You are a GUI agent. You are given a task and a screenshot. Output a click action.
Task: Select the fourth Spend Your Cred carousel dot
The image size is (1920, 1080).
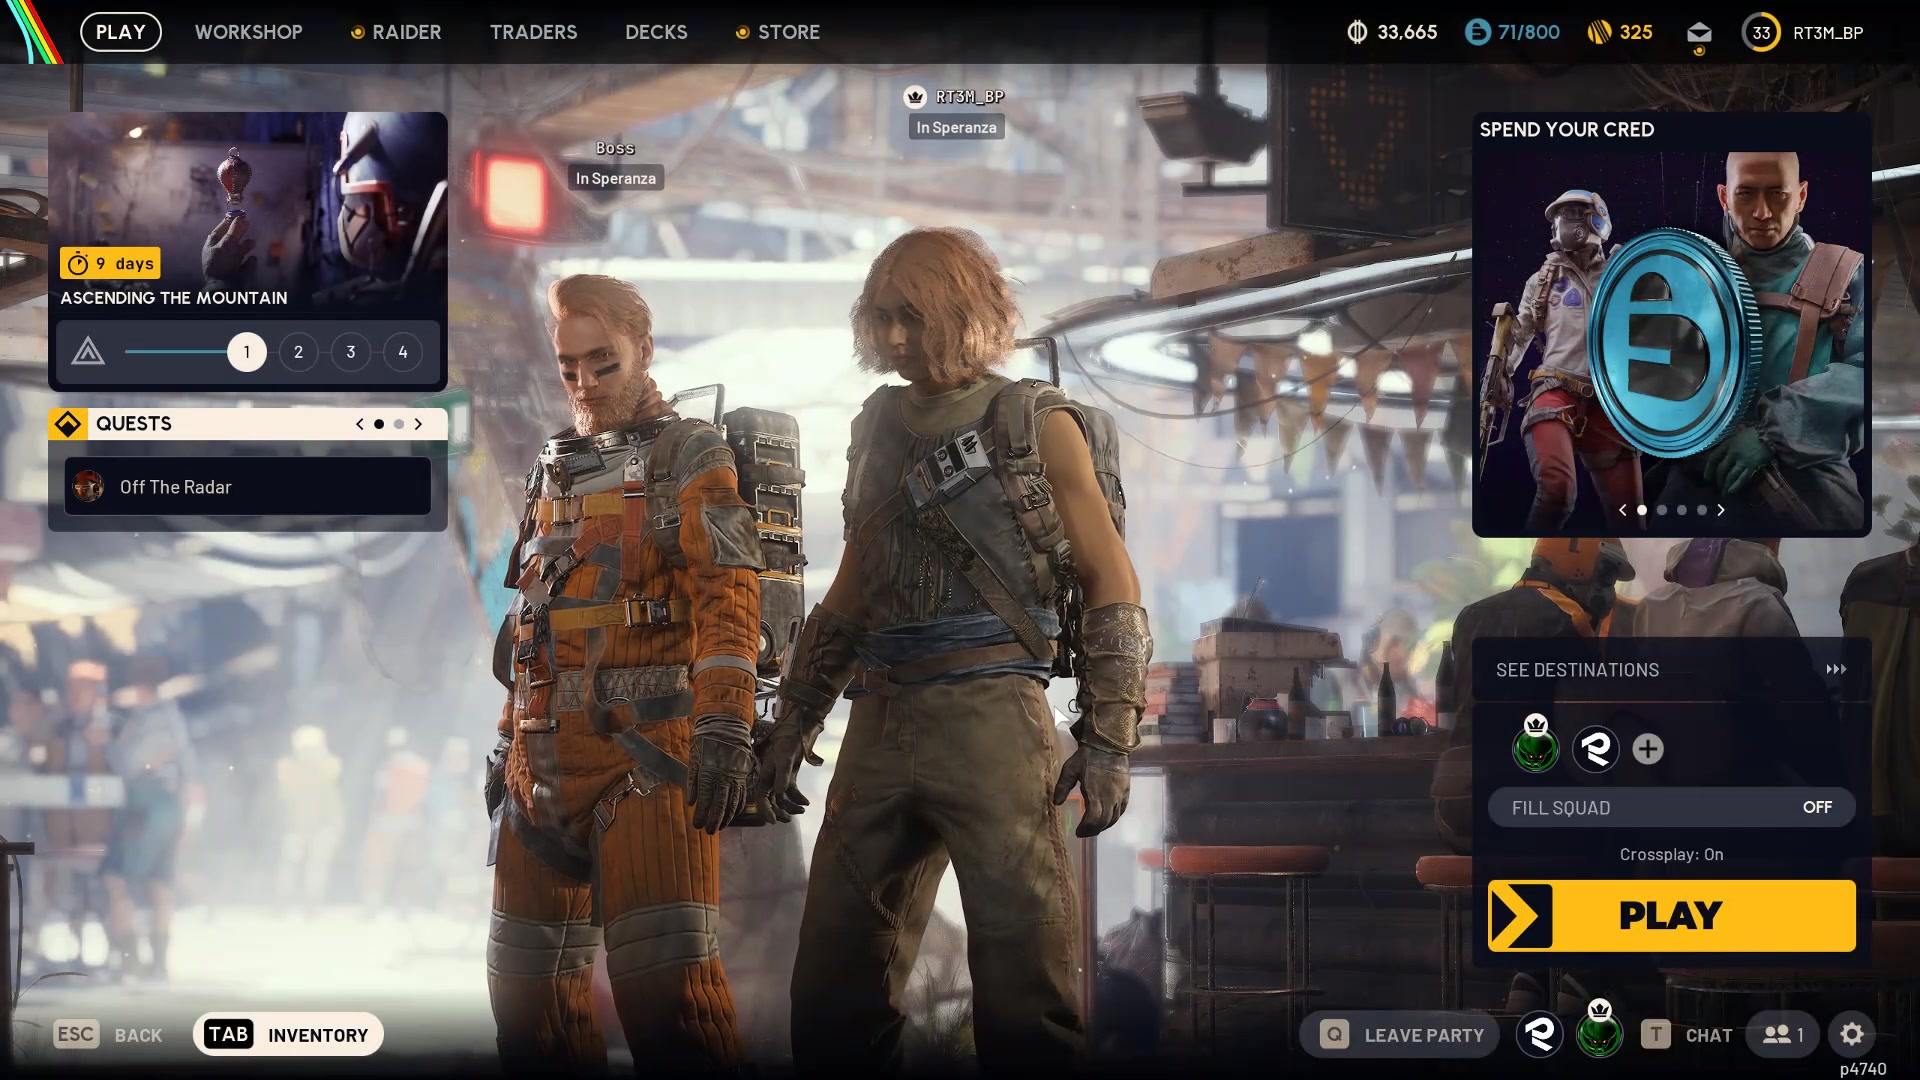[1702, 510]
